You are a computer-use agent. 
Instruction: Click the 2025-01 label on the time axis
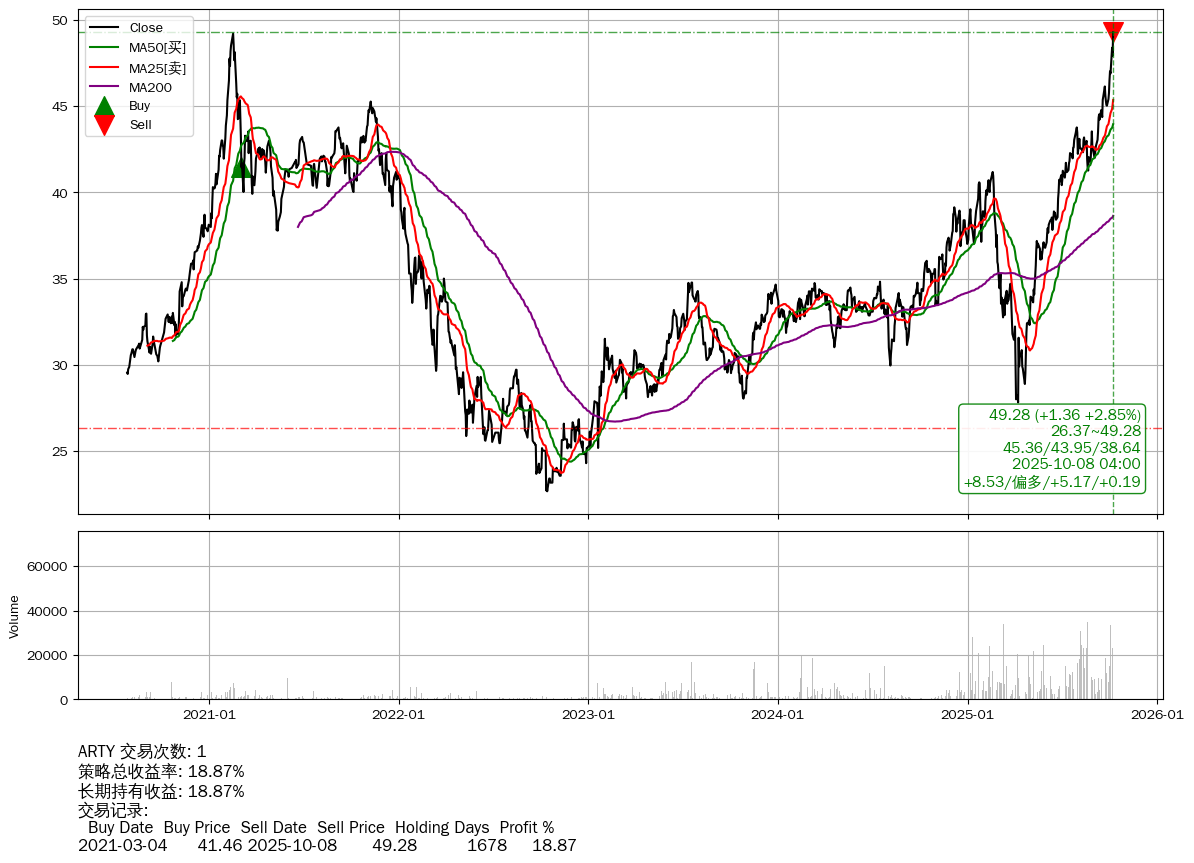pyautogui.click(x=968, y=715)
